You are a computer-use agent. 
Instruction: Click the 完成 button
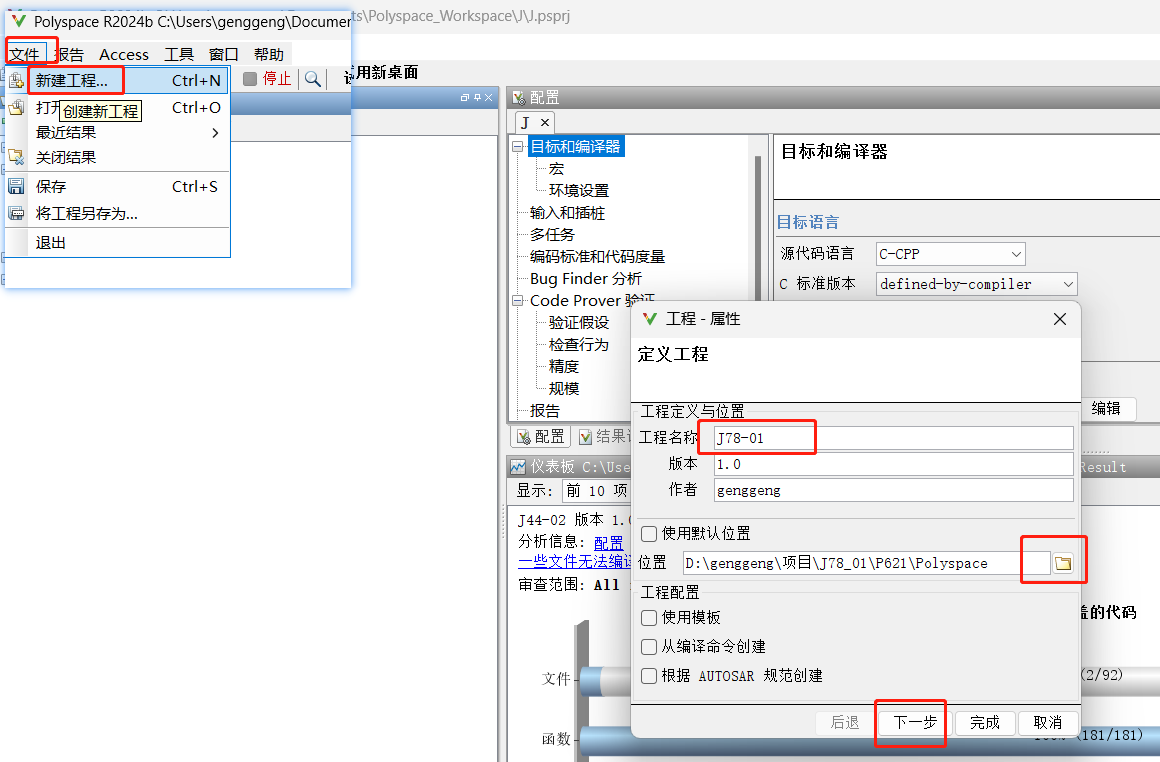click(985, 723)
